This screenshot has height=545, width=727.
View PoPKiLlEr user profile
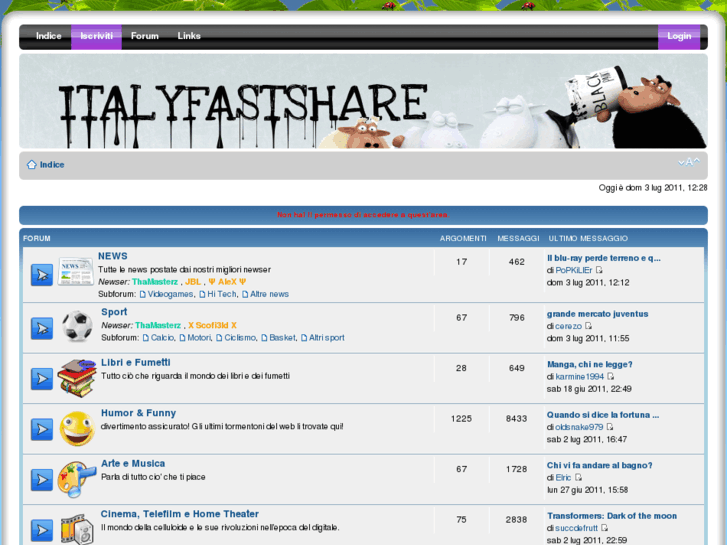[574, 270]
